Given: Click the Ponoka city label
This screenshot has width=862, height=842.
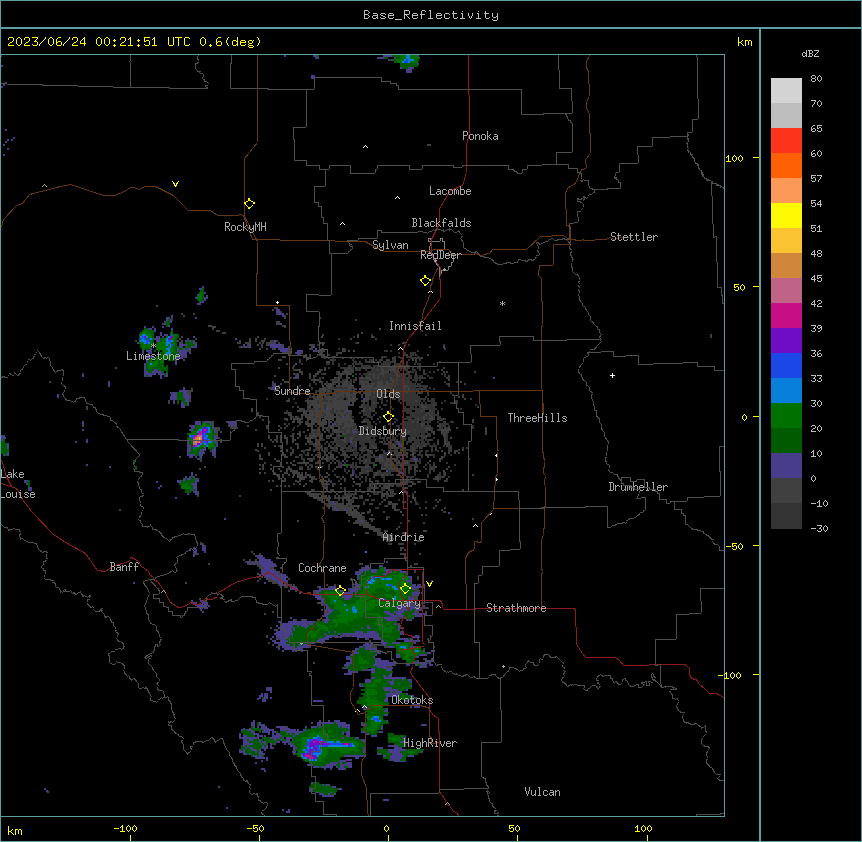Looking at the screenshot, I should click(480, 136).
